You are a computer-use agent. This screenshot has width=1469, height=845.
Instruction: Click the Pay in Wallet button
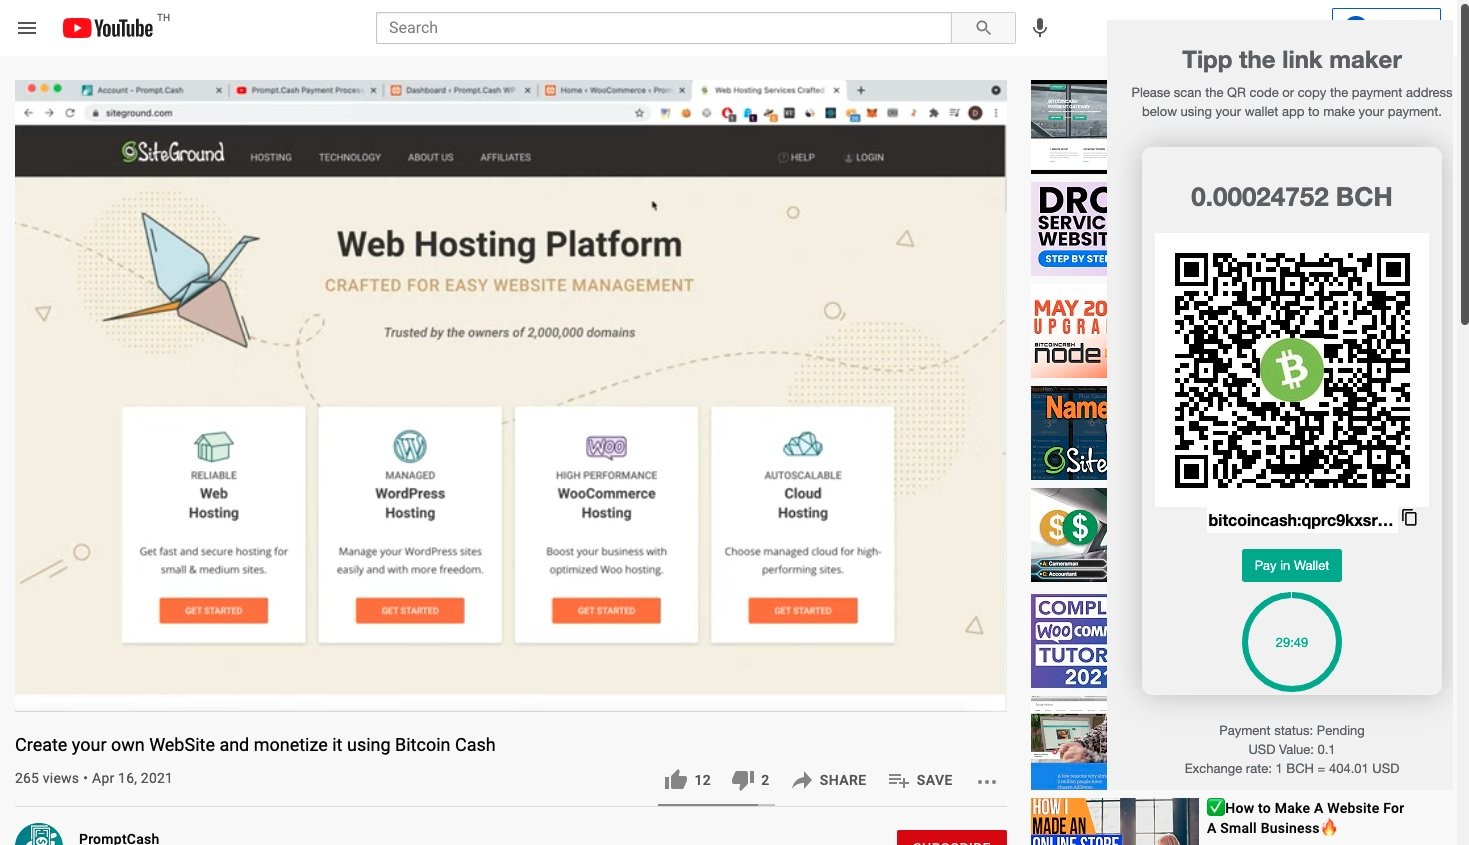(1291, 565)
